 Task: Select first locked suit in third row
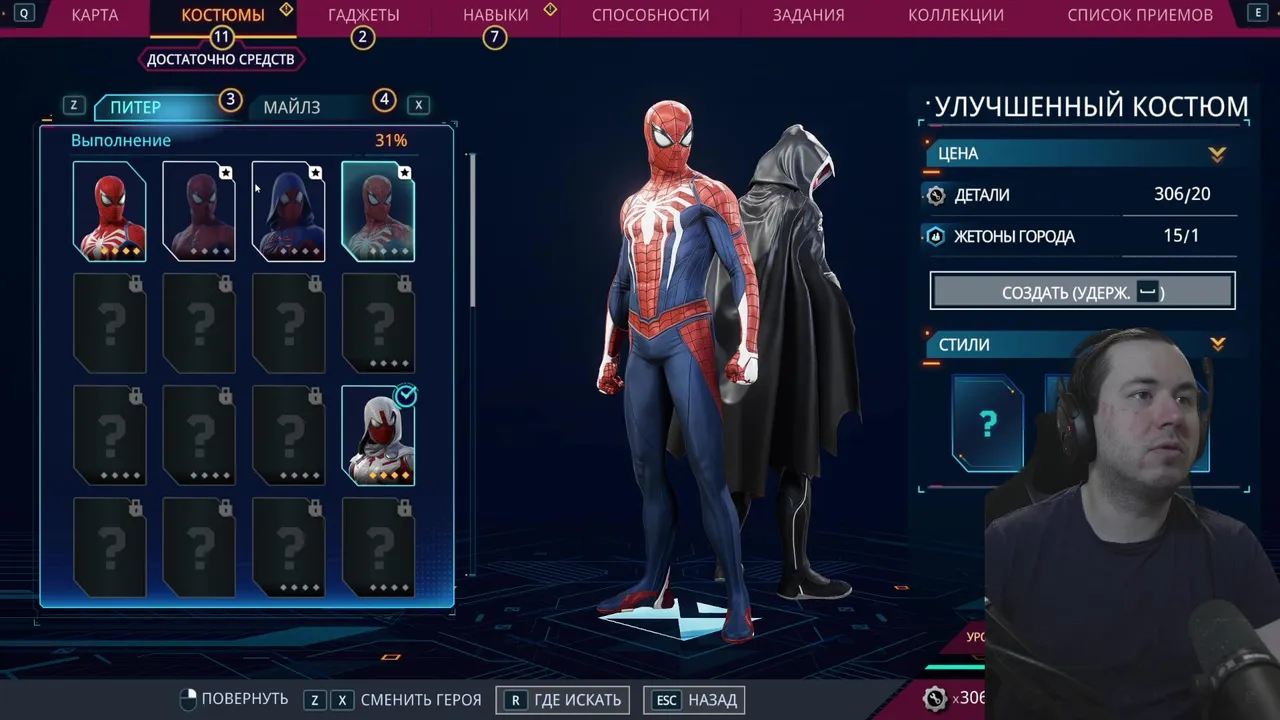(109, 436)
